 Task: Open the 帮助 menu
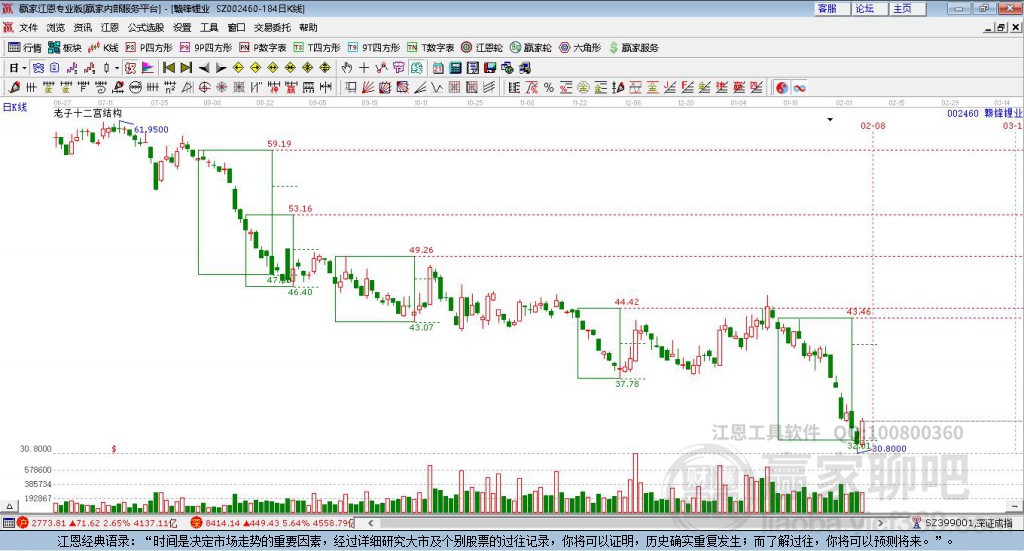308,27
